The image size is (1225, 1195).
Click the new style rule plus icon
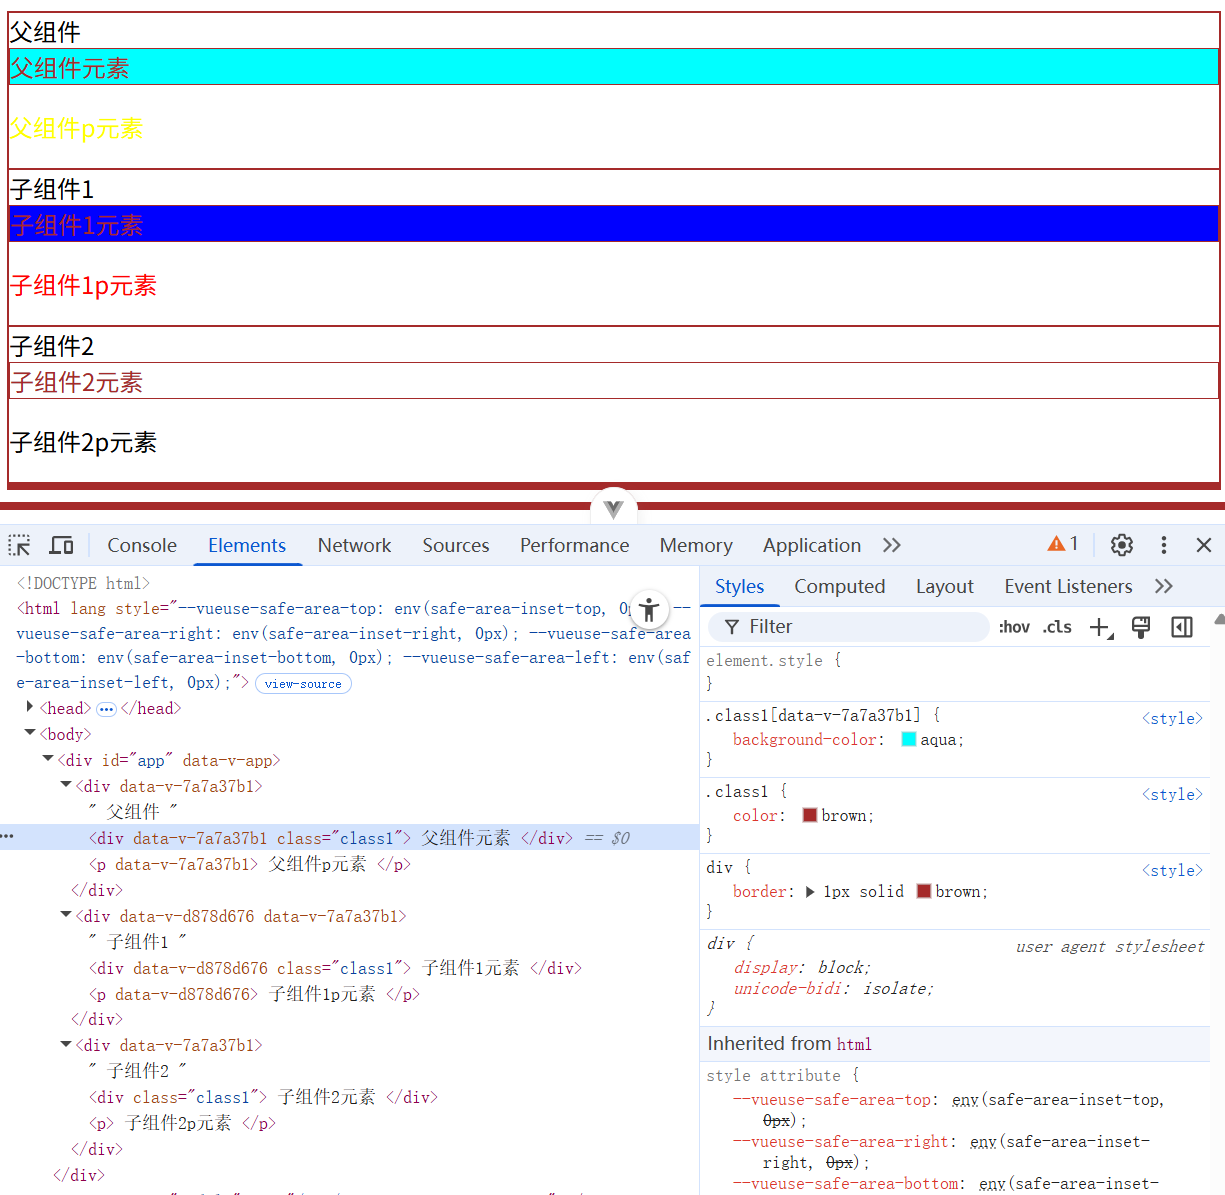click(x=1100, y=627)
